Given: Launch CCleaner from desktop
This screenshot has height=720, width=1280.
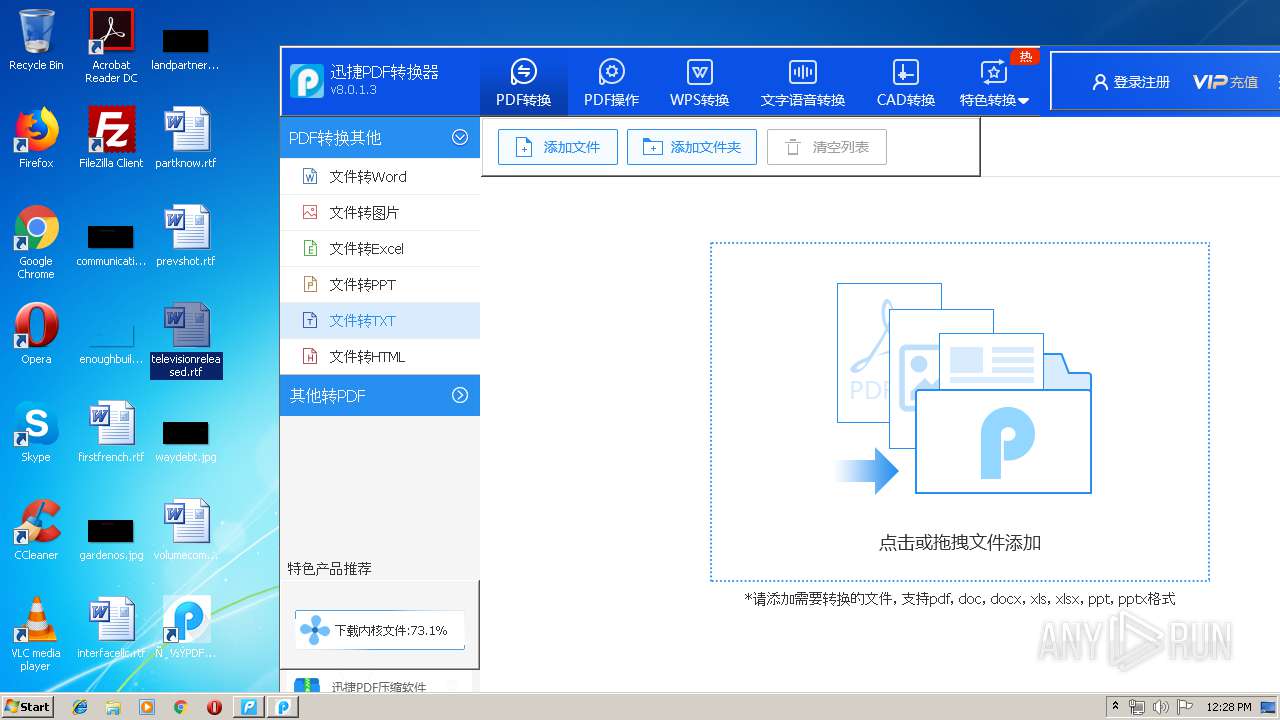Looking at the screenshot, I should [36, 530].
